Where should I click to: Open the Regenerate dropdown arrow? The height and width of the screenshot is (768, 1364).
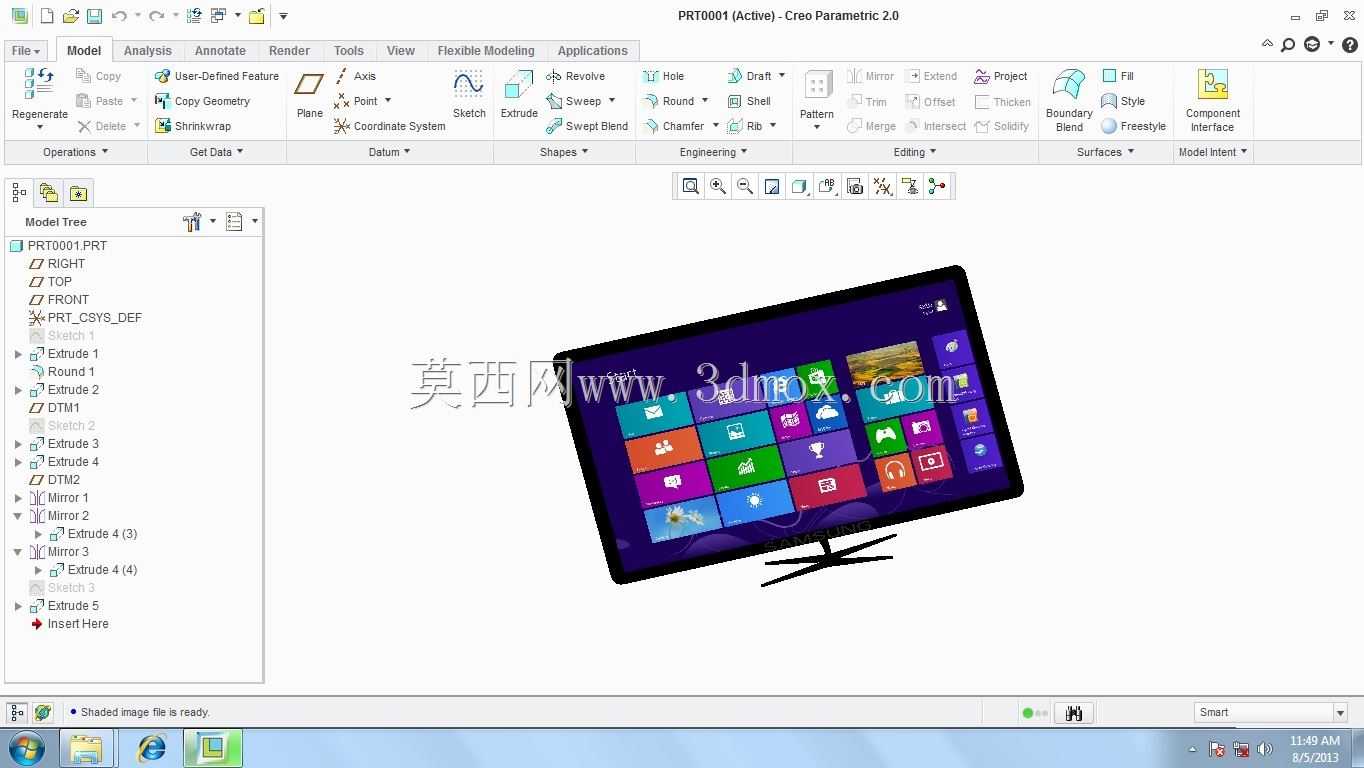[40, 128]
